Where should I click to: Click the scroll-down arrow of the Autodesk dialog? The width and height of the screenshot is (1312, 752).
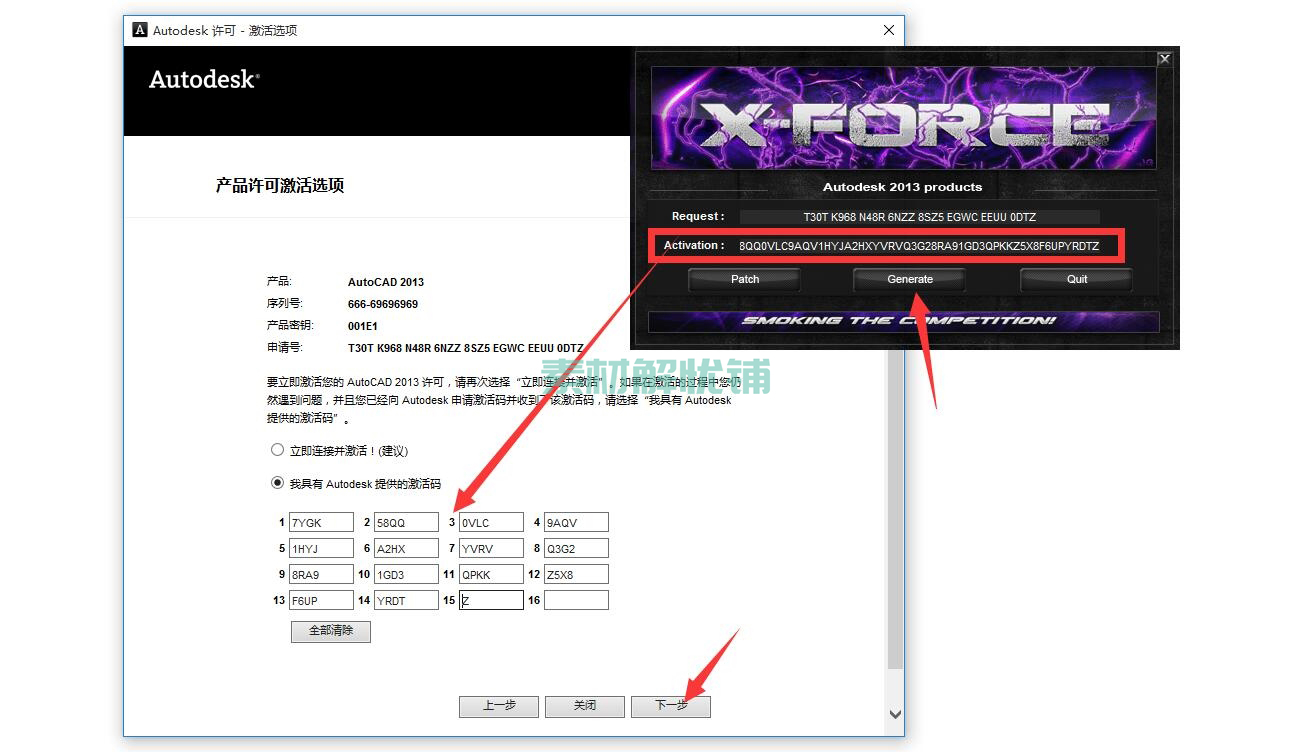[x=895, y=714]
